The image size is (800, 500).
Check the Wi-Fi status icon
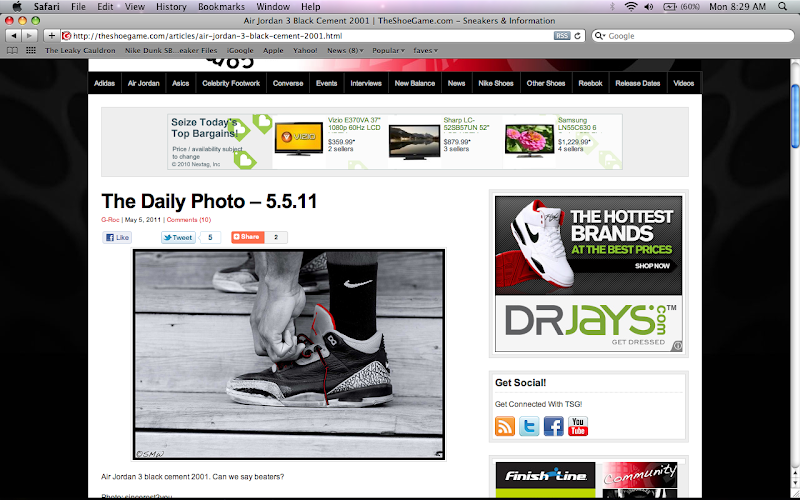(x=631, y=7)
